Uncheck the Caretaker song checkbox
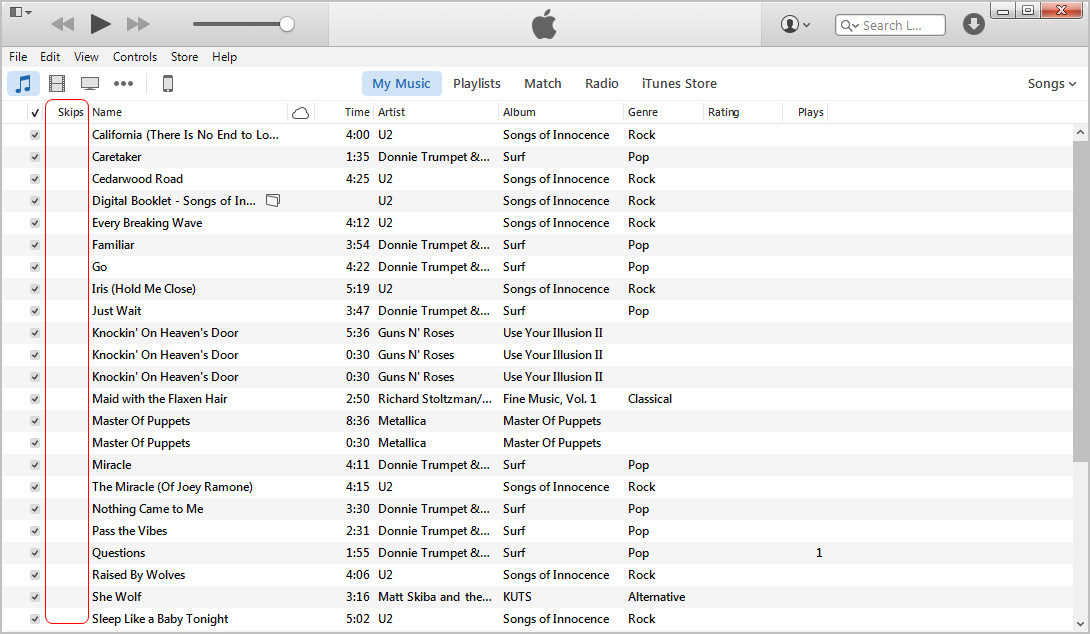Viewport: 1090px width, 634px height. pyautogui.click(x=35, y=157)
